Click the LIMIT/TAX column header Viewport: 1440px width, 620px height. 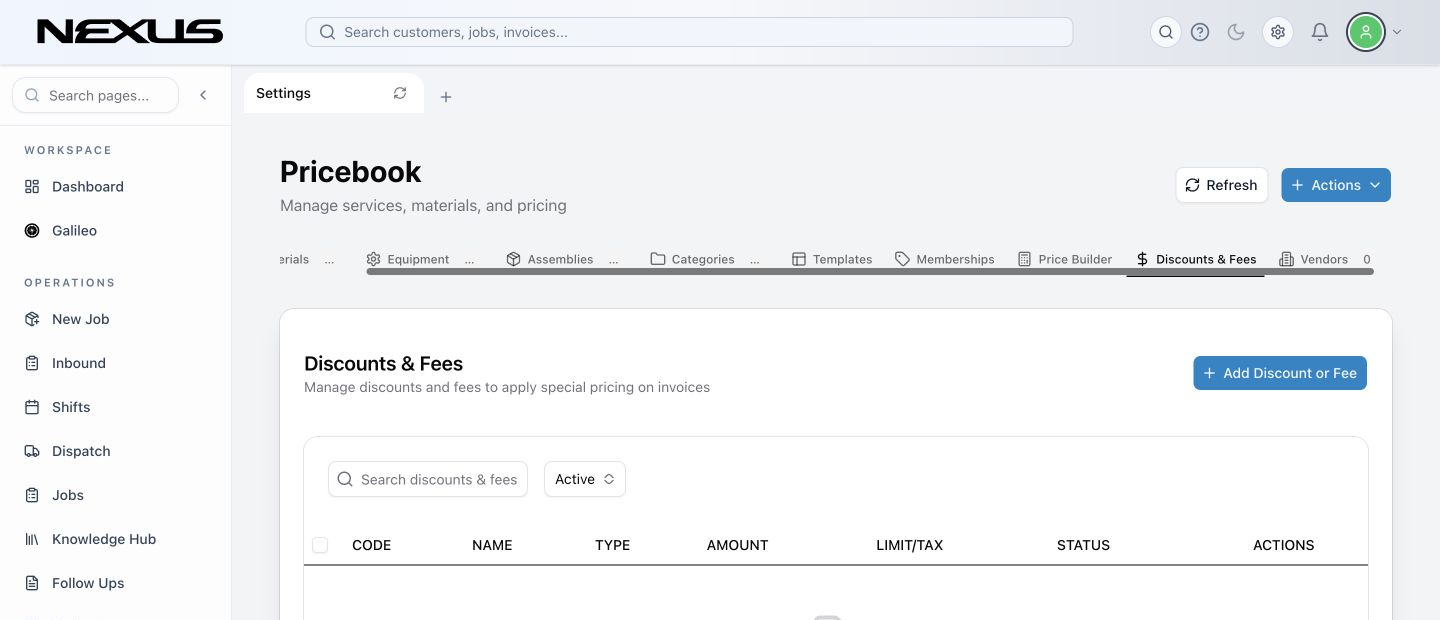click(x=910, y=545)
